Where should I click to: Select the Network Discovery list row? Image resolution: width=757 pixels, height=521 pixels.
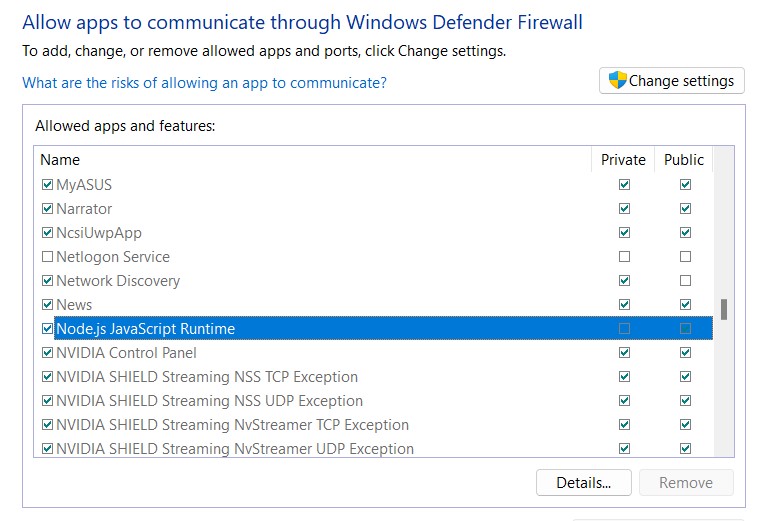pyautogui.click(x=118, y=281)
